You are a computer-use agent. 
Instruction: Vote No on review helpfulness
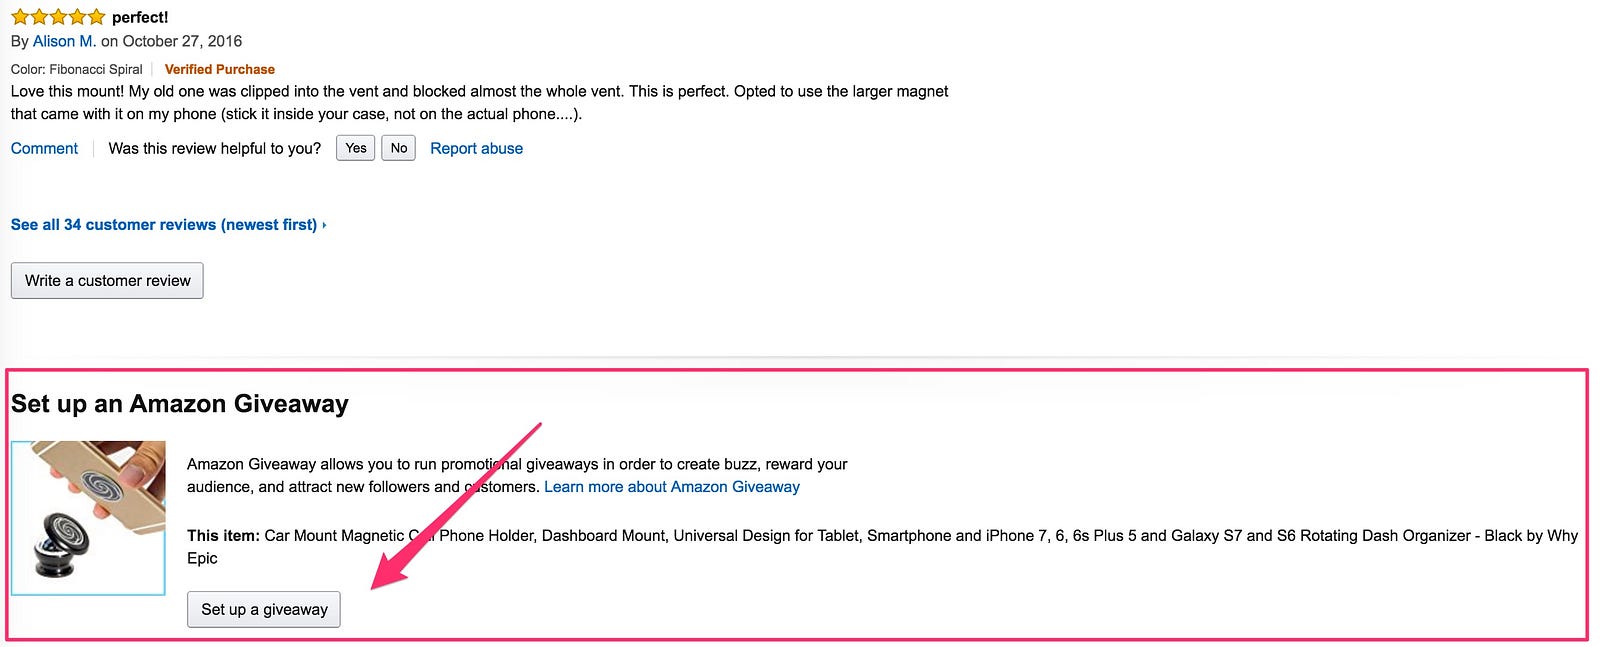click(398, 148)
